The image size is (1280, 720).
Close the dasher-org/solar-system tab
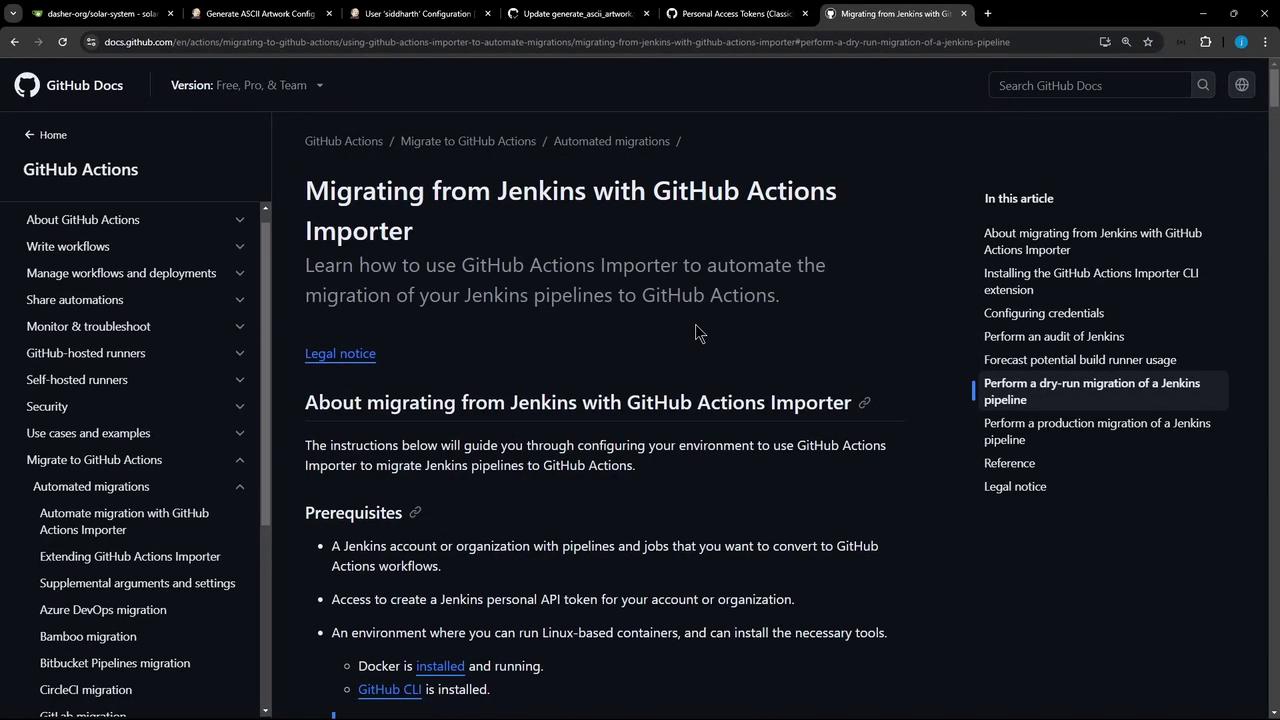pyautogui.click(x=170, y=14)
